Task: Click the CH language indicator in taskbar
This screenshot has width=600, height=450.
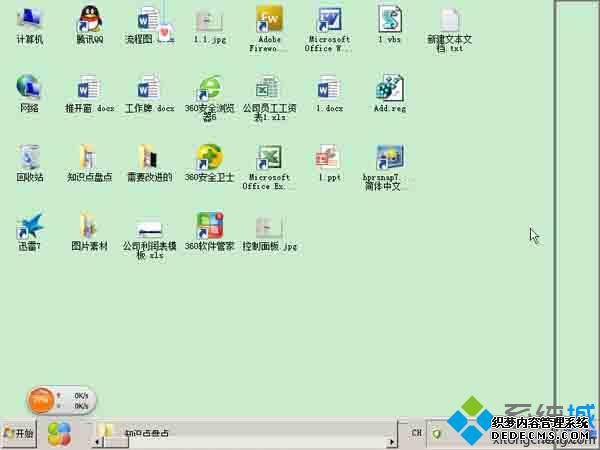Action: click(416, 433)
